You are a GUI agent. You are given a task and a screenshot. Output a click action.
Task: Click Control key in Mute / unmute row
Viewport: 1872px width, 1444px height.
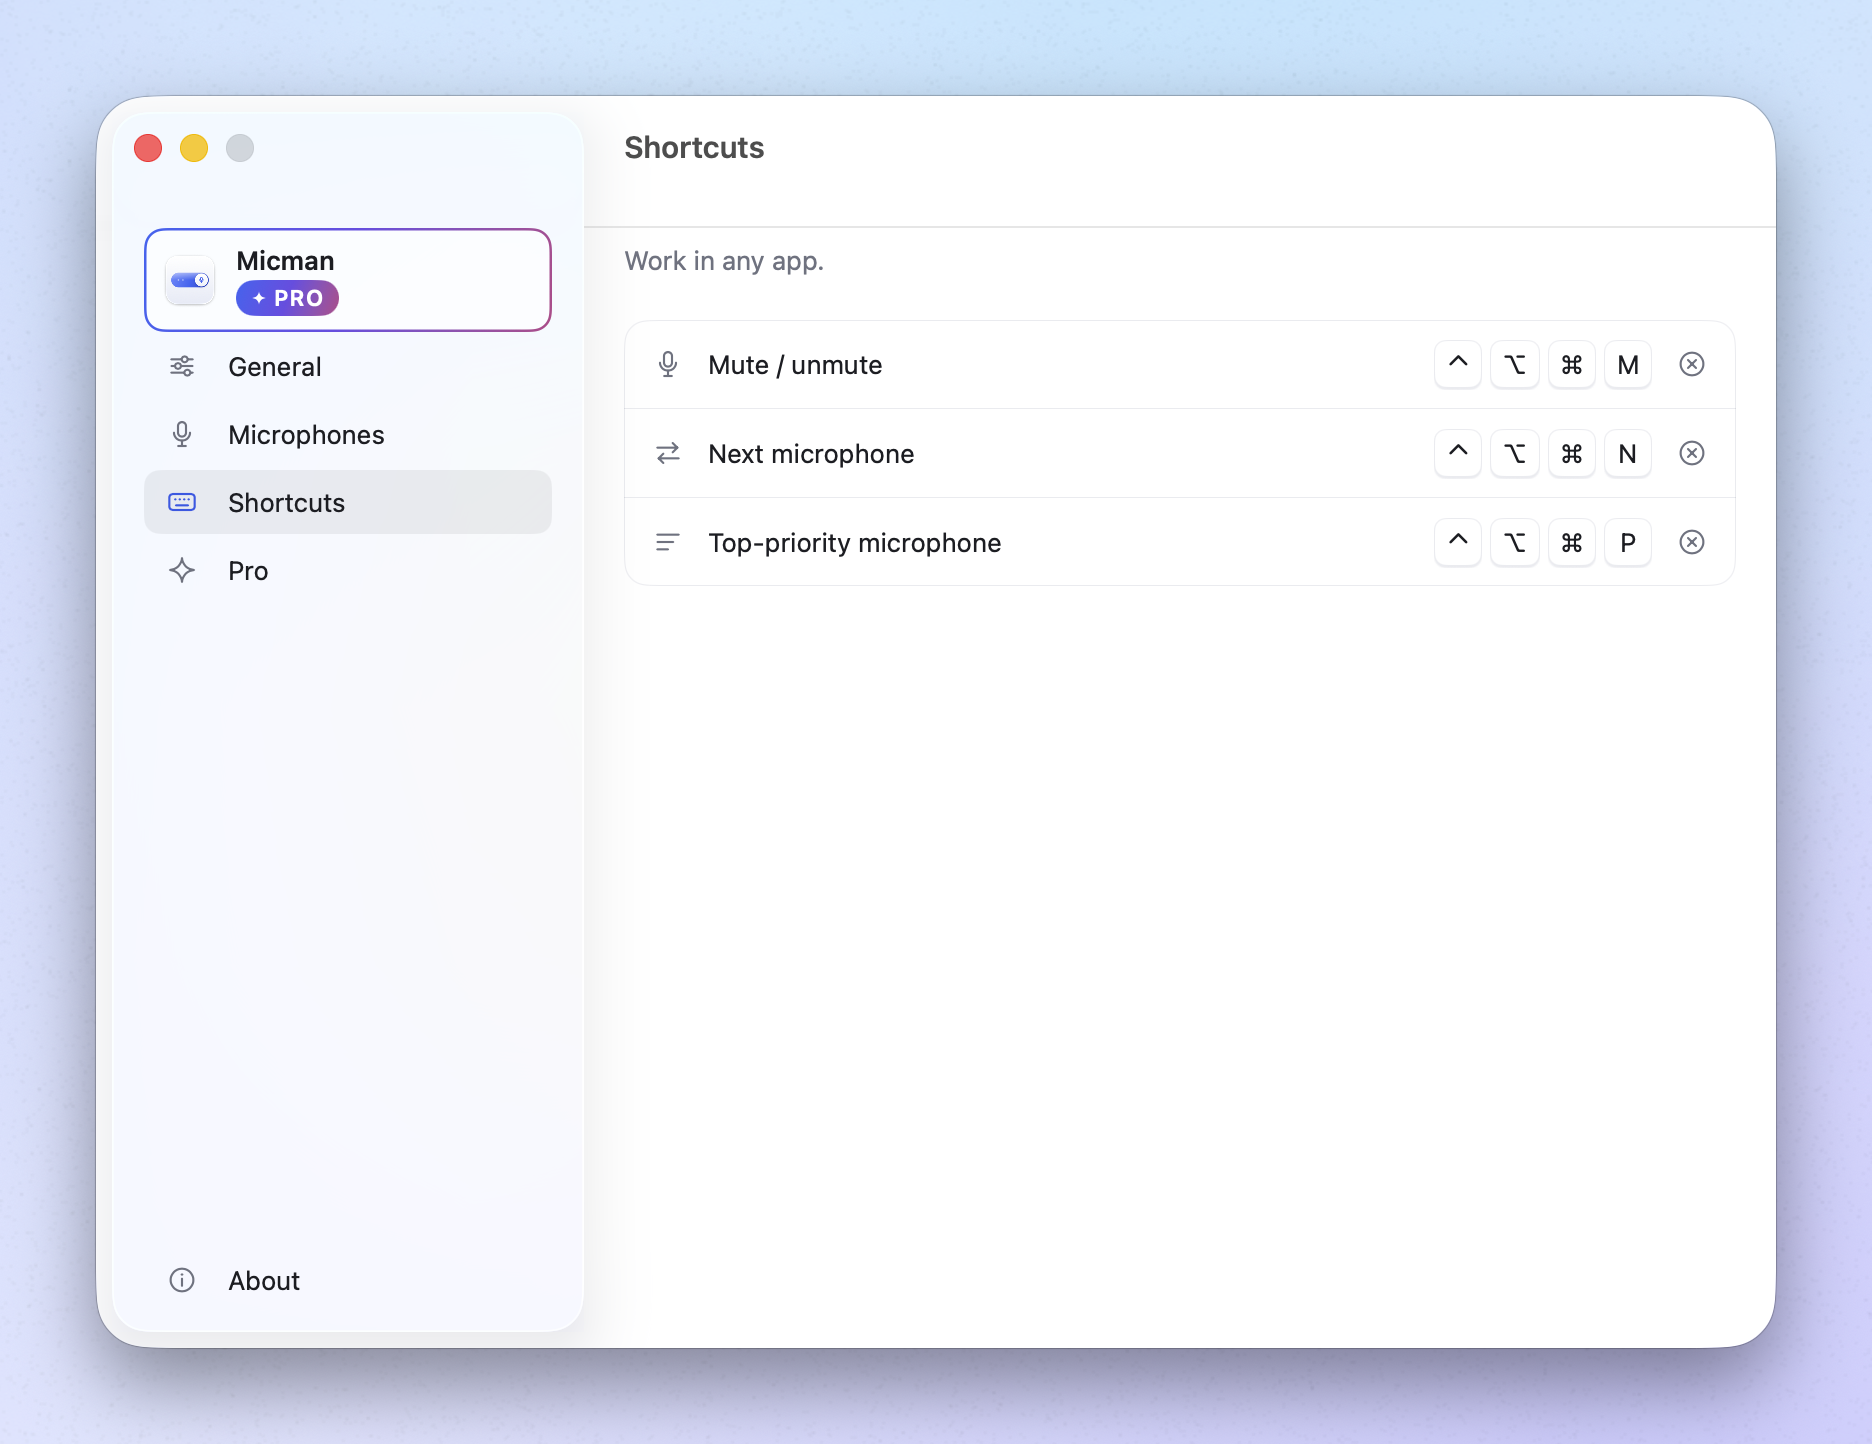1458,365
